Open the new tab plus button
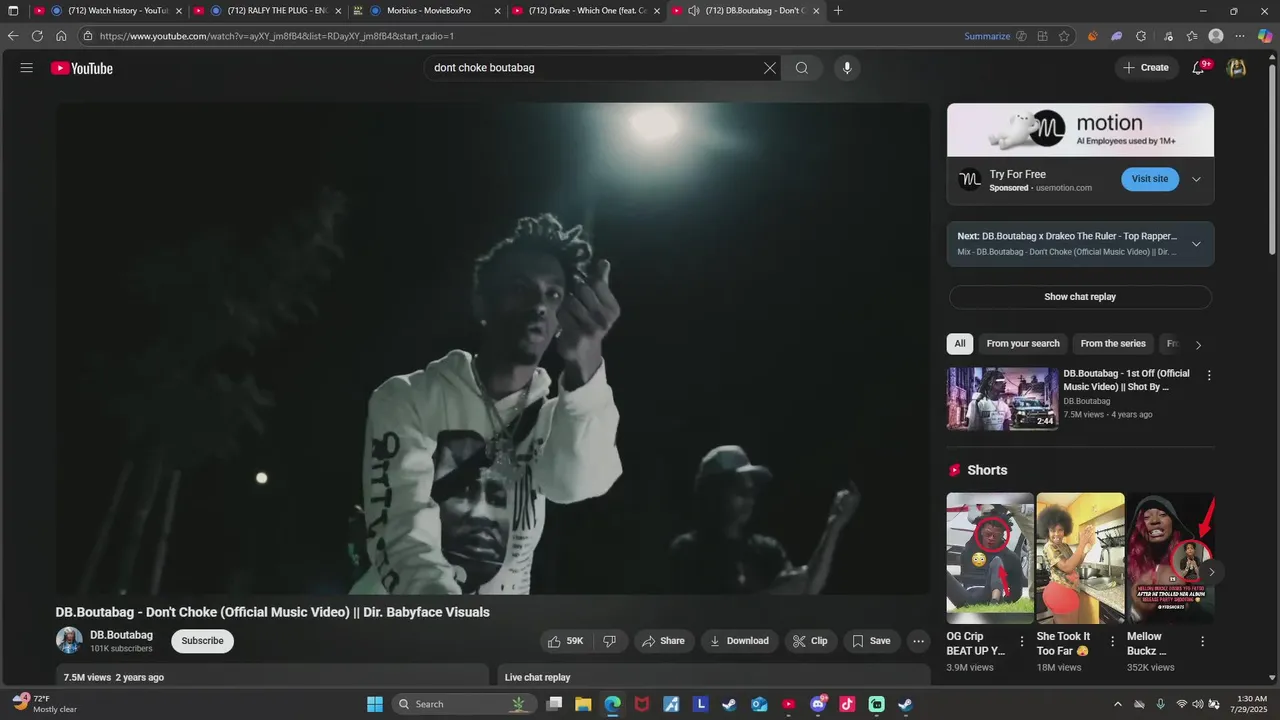The image size is (1280, 720). [x=838, y=11]
